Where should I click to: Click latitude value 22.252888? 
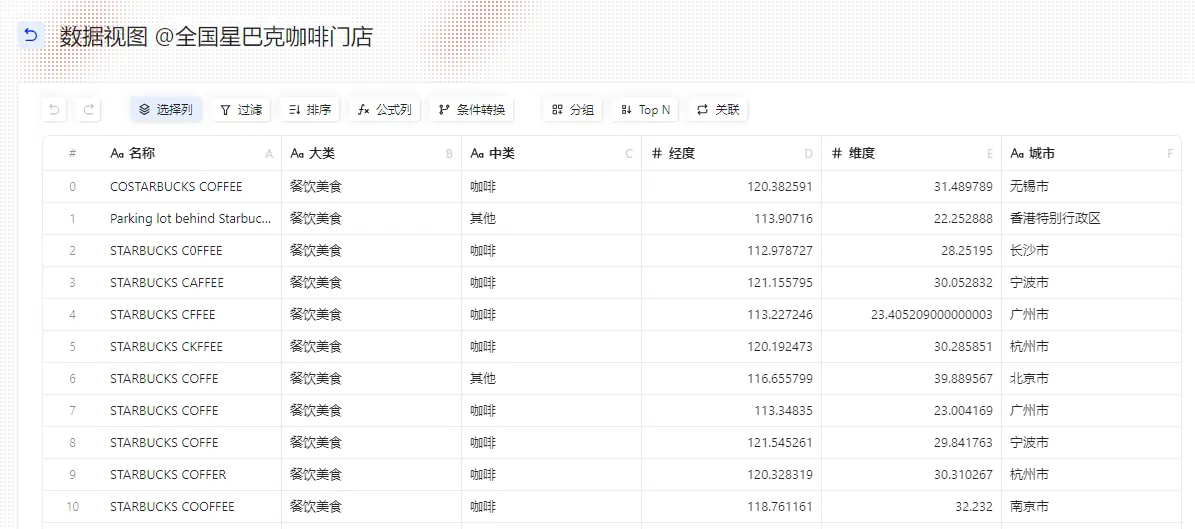963,219
